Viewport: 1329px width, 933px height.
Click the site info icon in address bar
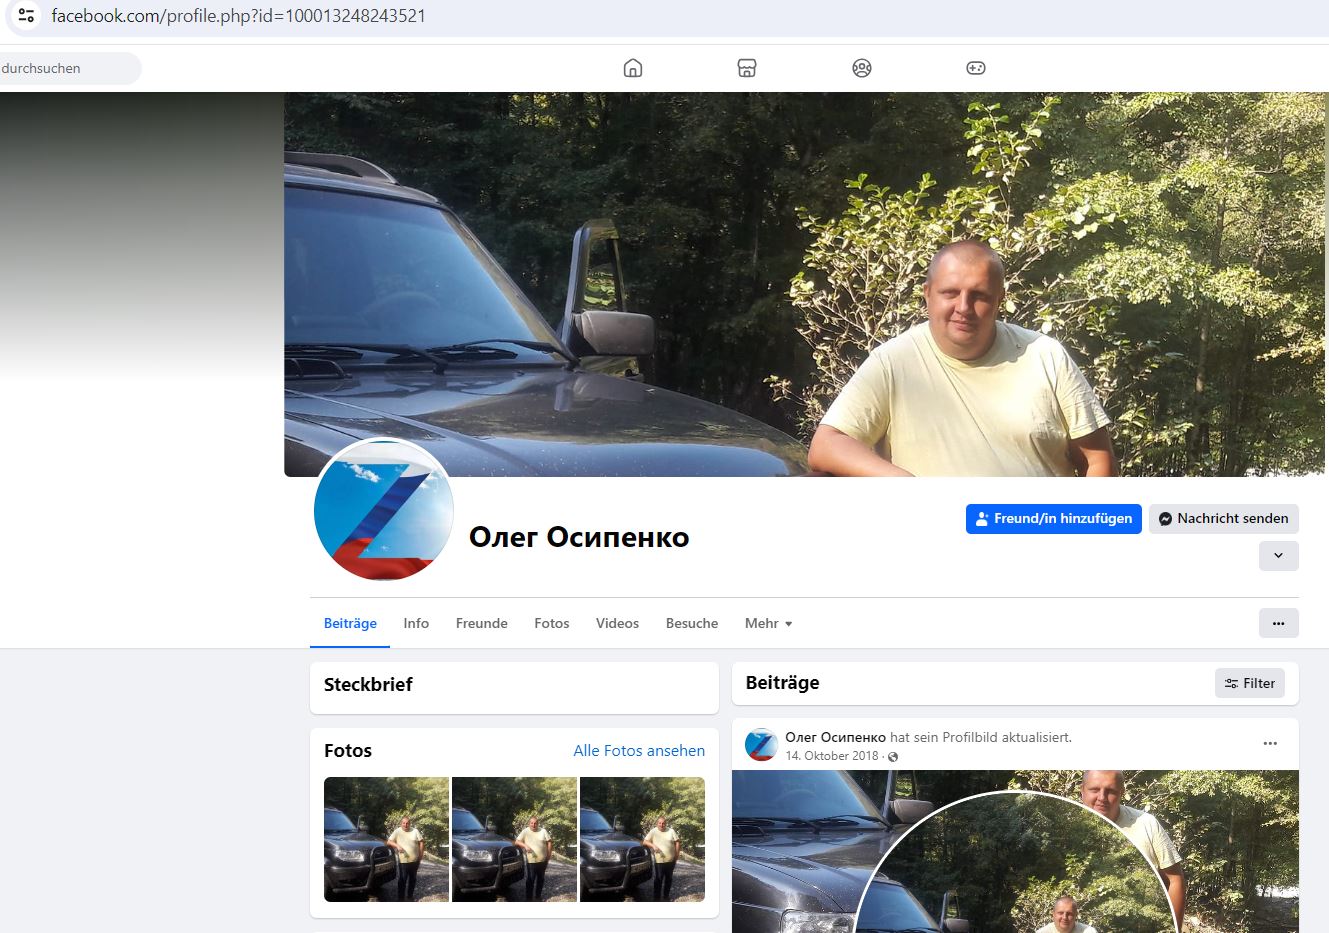(x=27, y=16)
